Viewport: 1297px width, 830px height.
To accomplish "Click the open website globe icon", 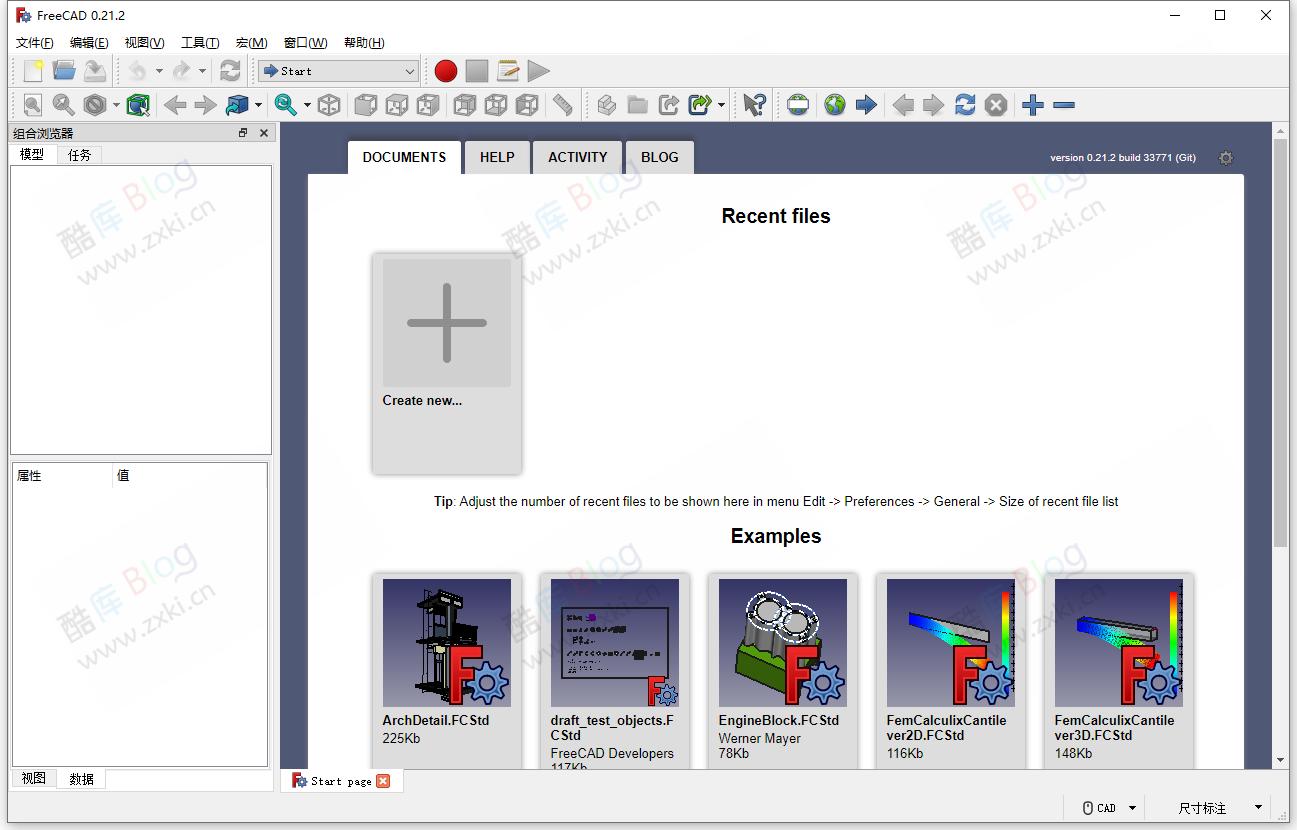I will (835, 105).
